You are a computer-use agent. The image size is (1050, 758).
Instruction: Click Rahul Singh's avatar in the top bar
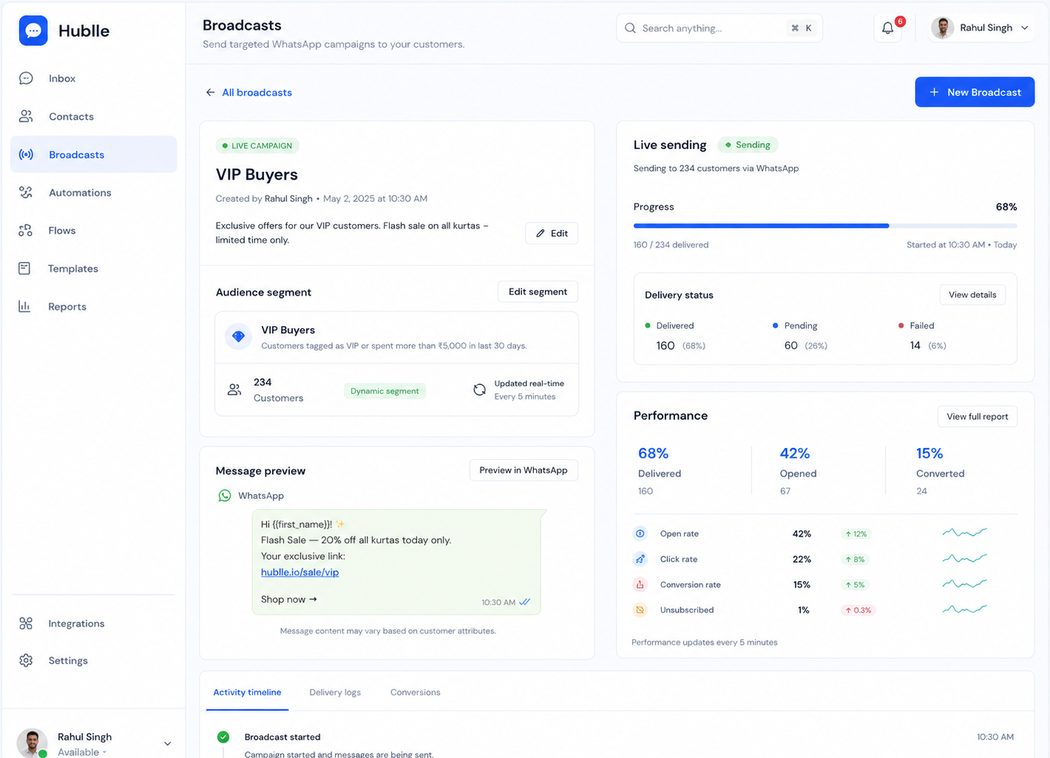pos(943,28)
